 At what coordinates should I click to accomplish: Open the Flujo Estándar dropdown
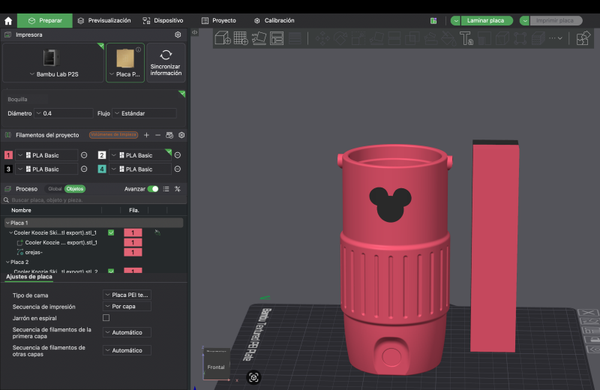click(145, 113)
